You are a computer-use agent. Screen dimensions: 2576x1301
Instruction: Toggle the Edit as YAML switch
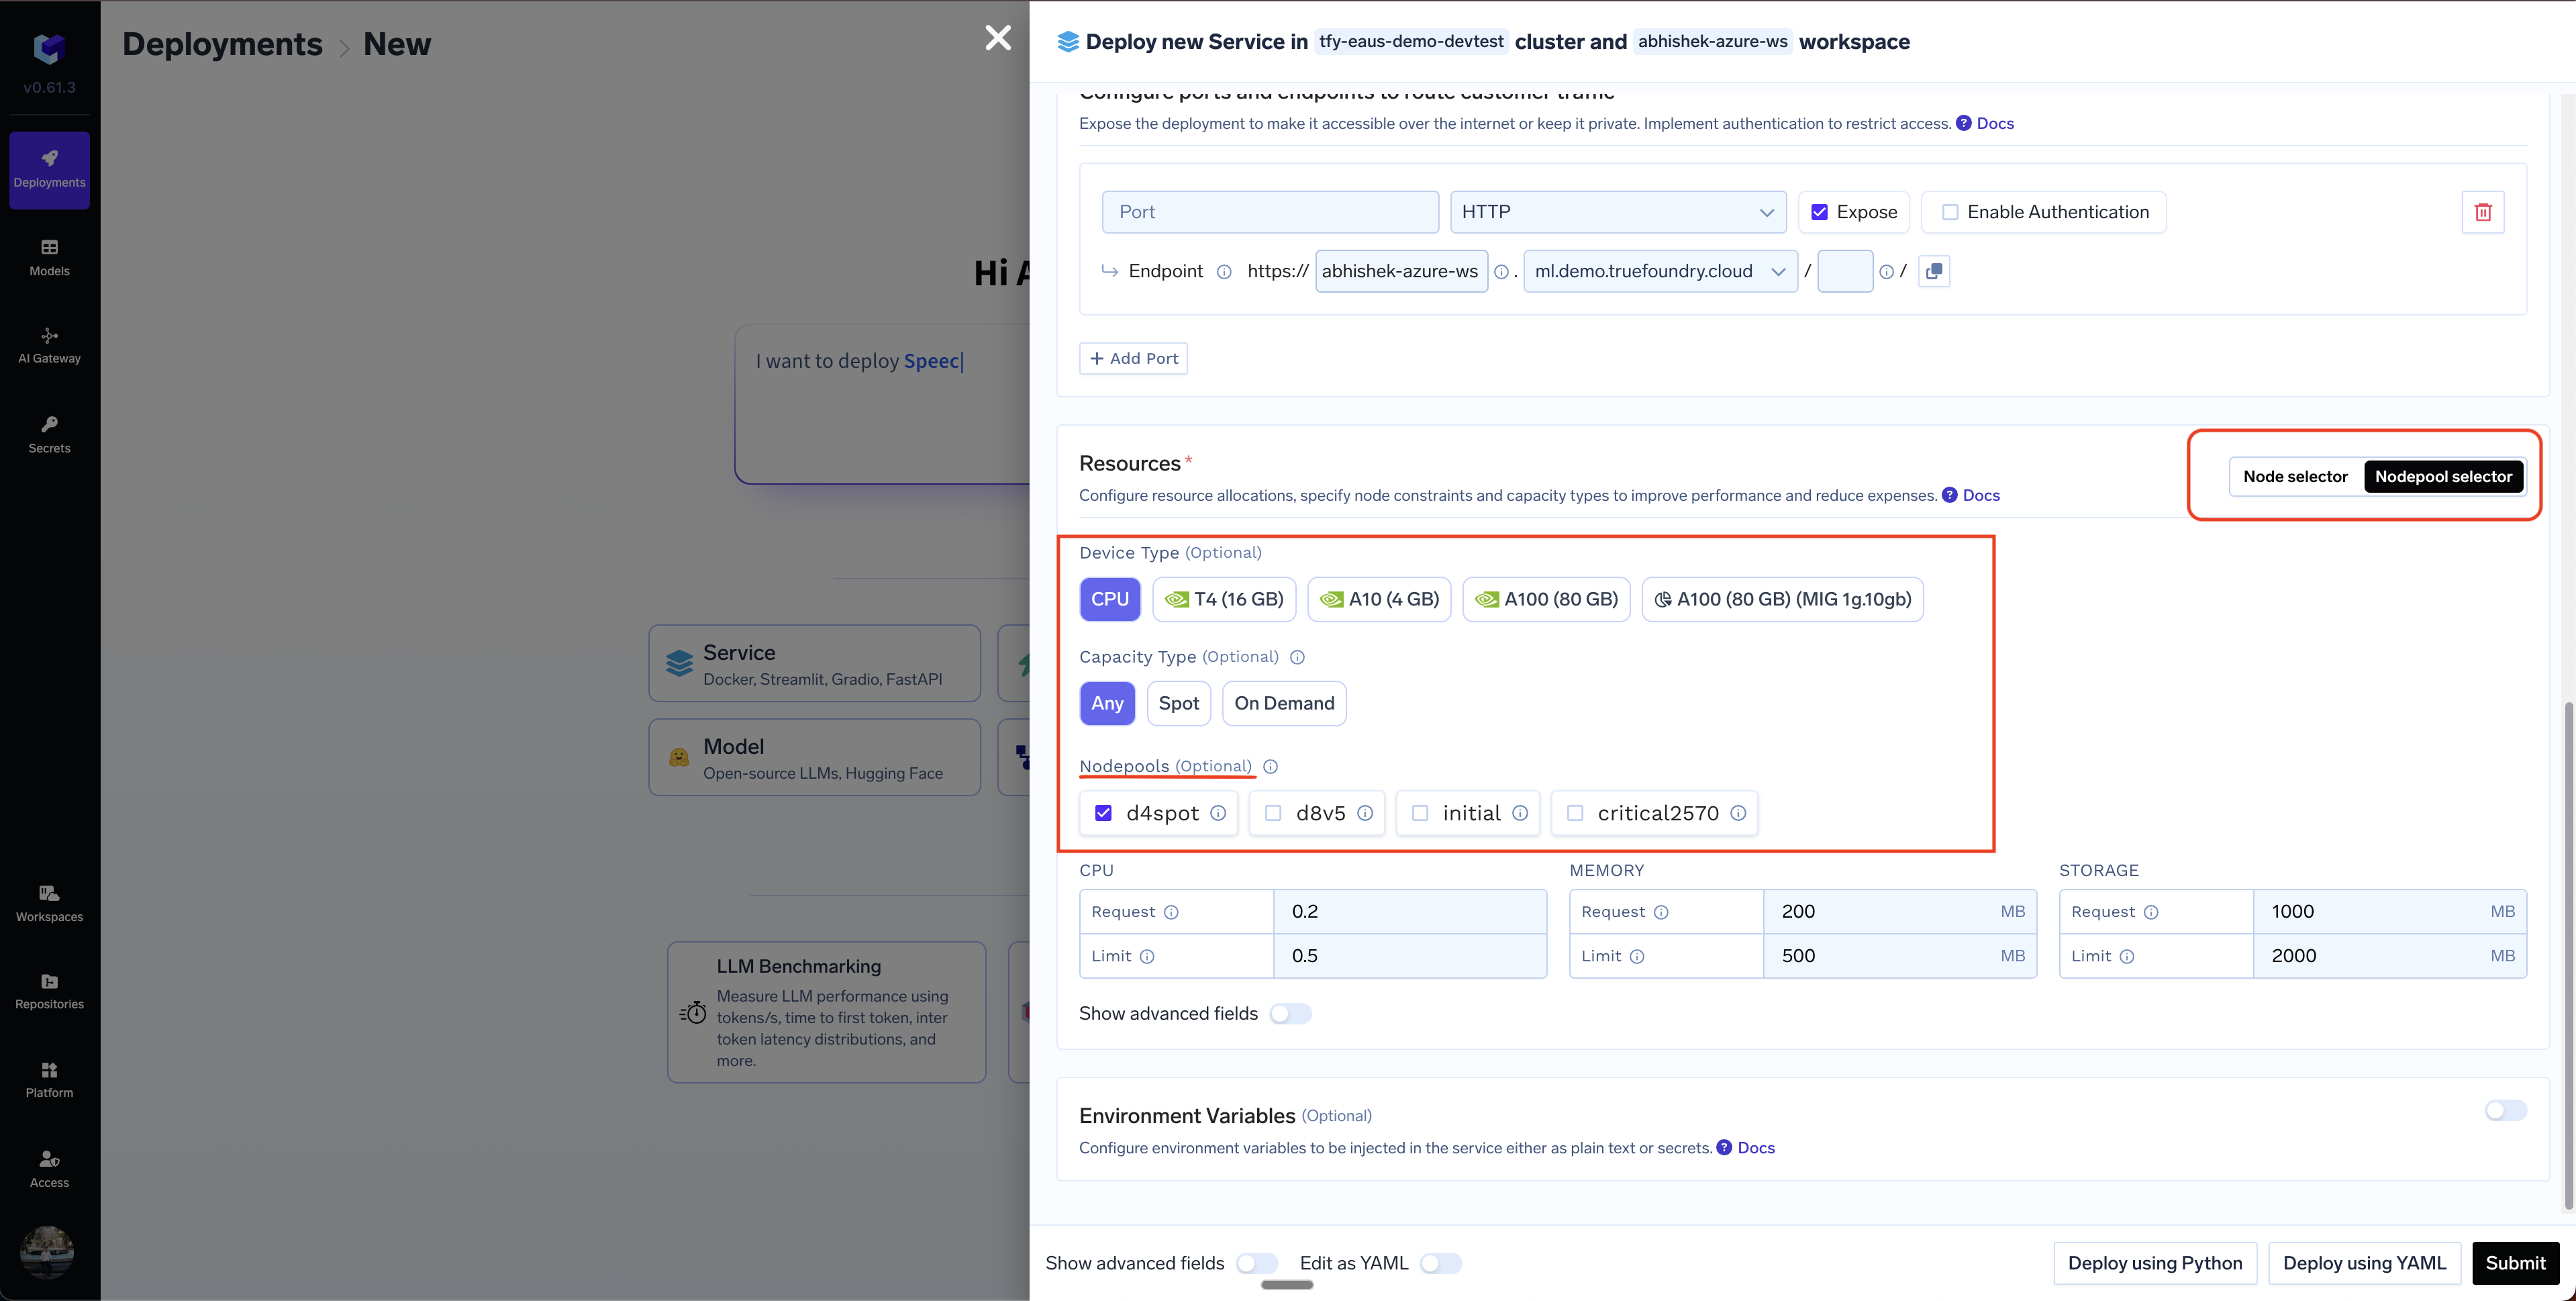point(1440,1263)
